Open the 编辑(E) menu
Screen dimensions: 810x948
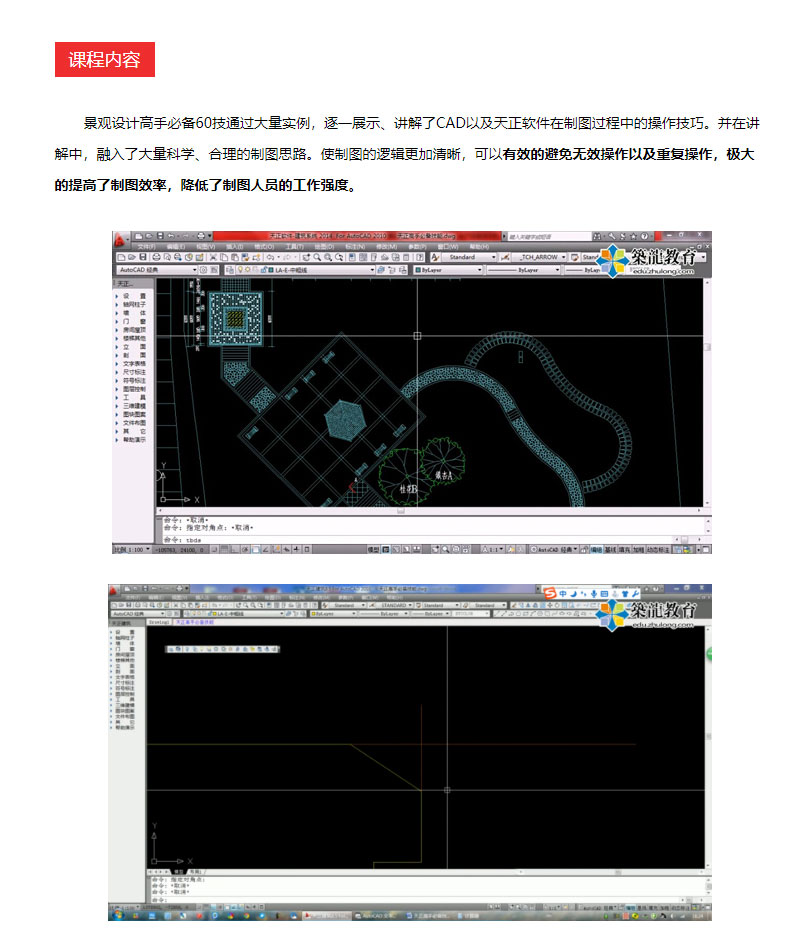(176, 247)
